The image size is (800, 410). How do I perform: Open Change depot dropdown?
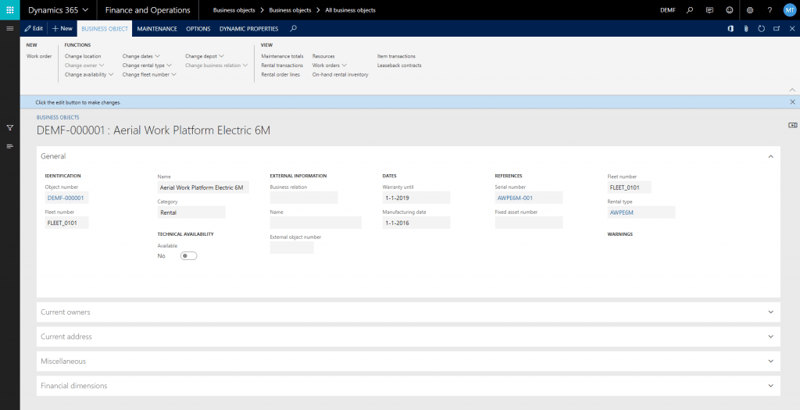[x=204, y=56]
